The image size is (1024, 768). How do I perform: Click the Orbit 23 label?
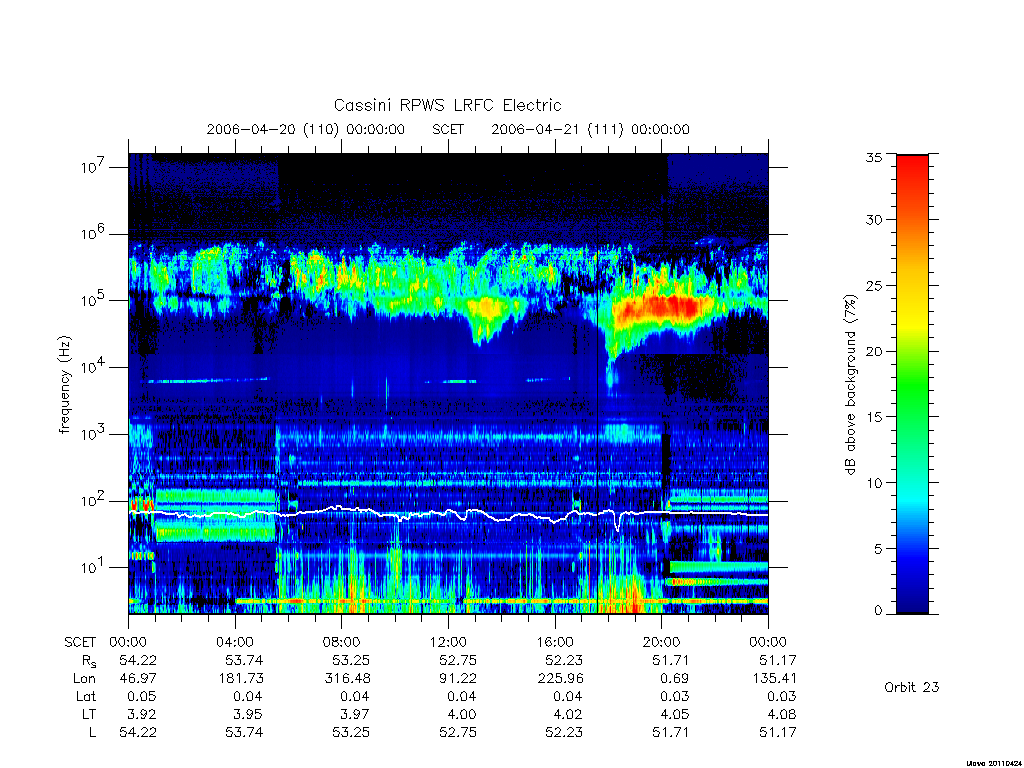click(x=912, y=687)
